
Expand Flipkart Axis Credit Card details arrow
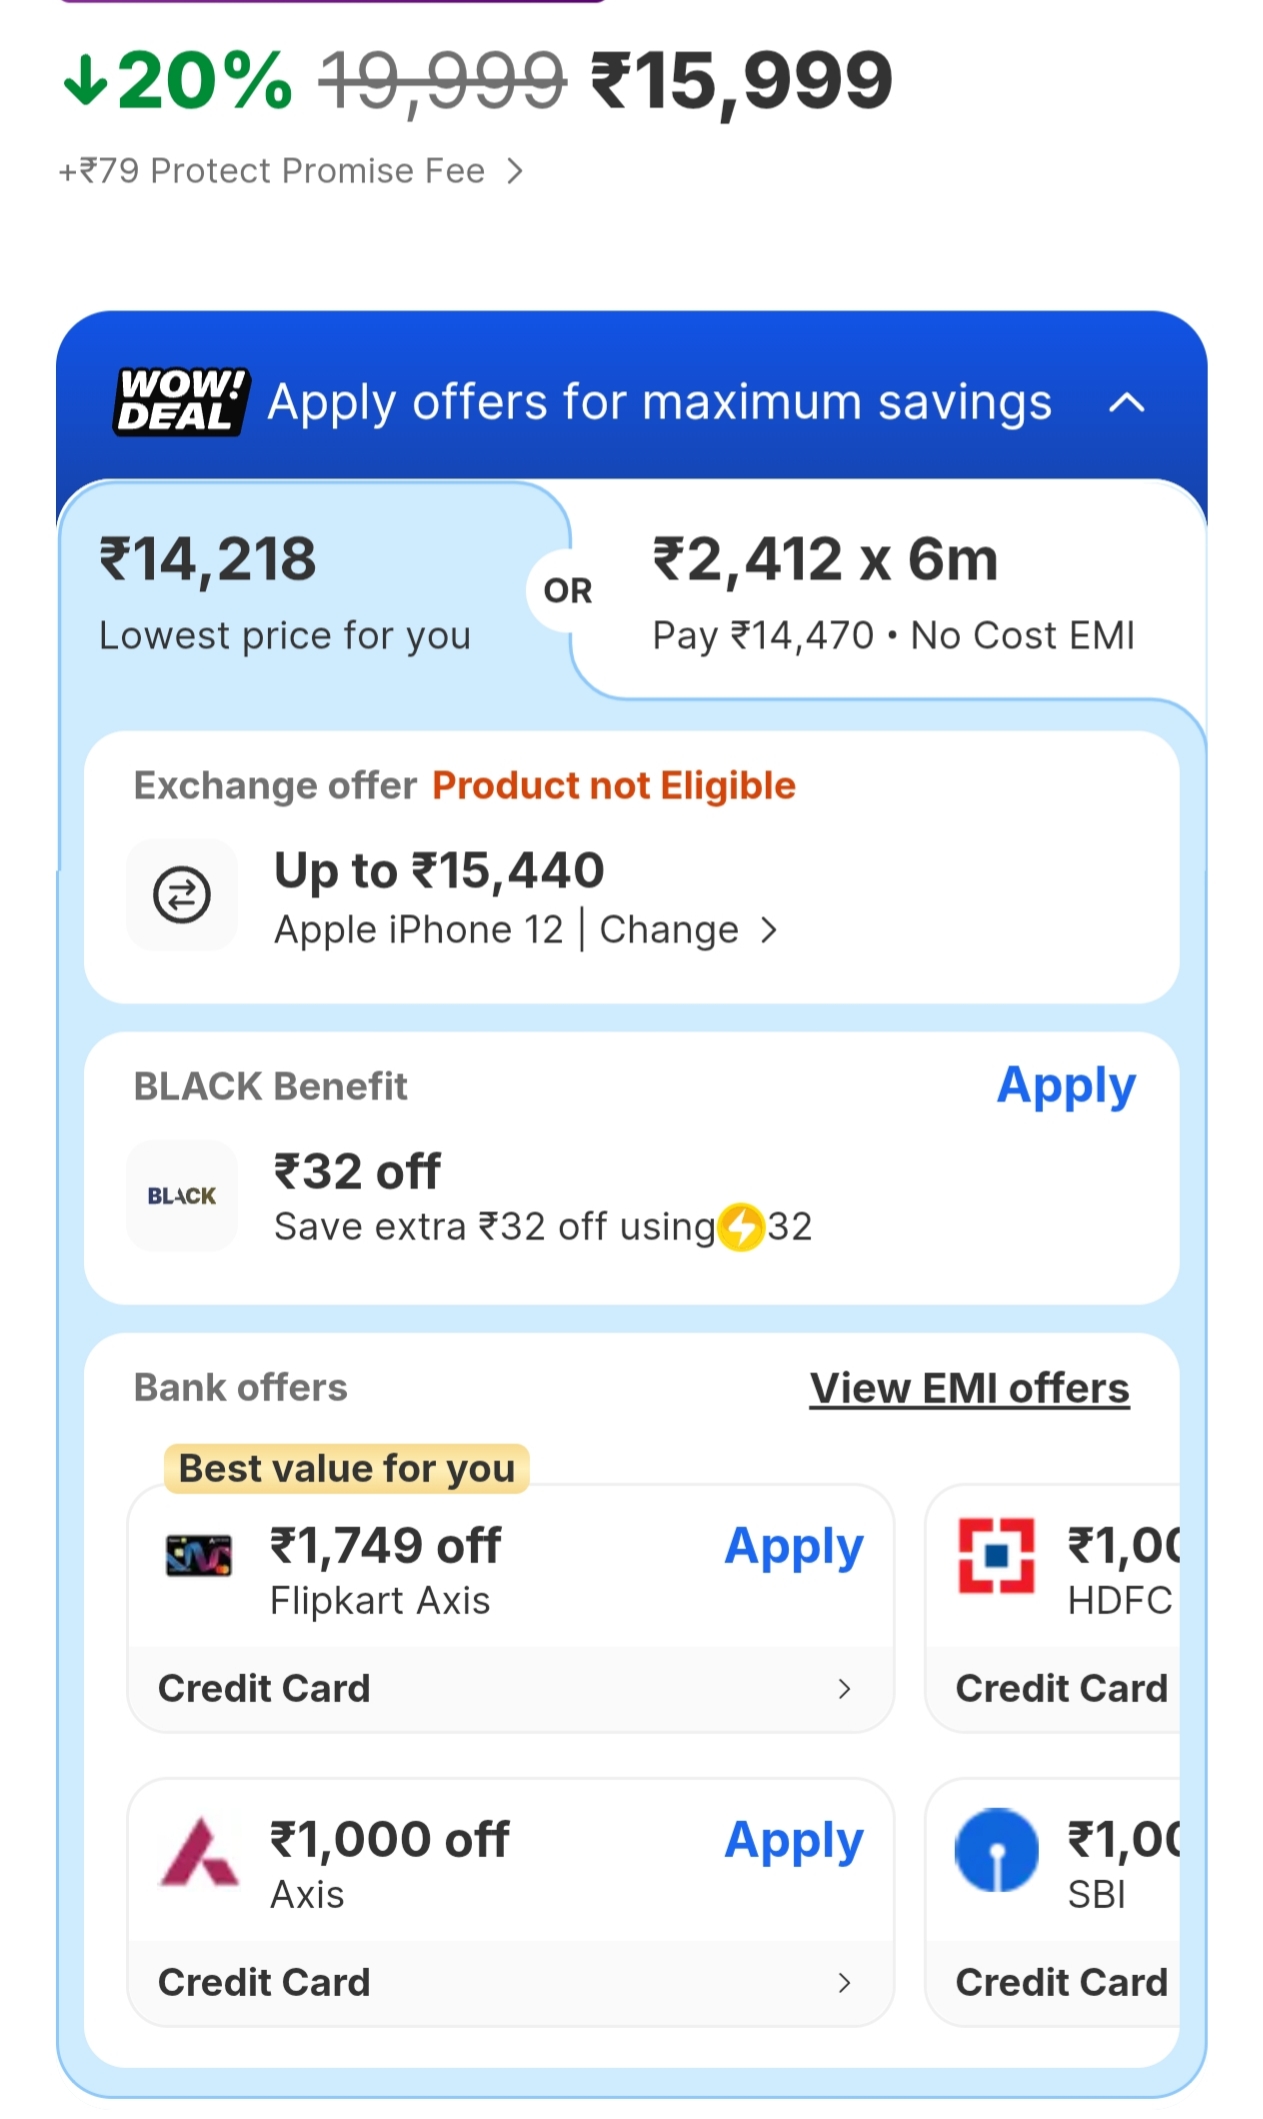click(x=844, y=1689)
